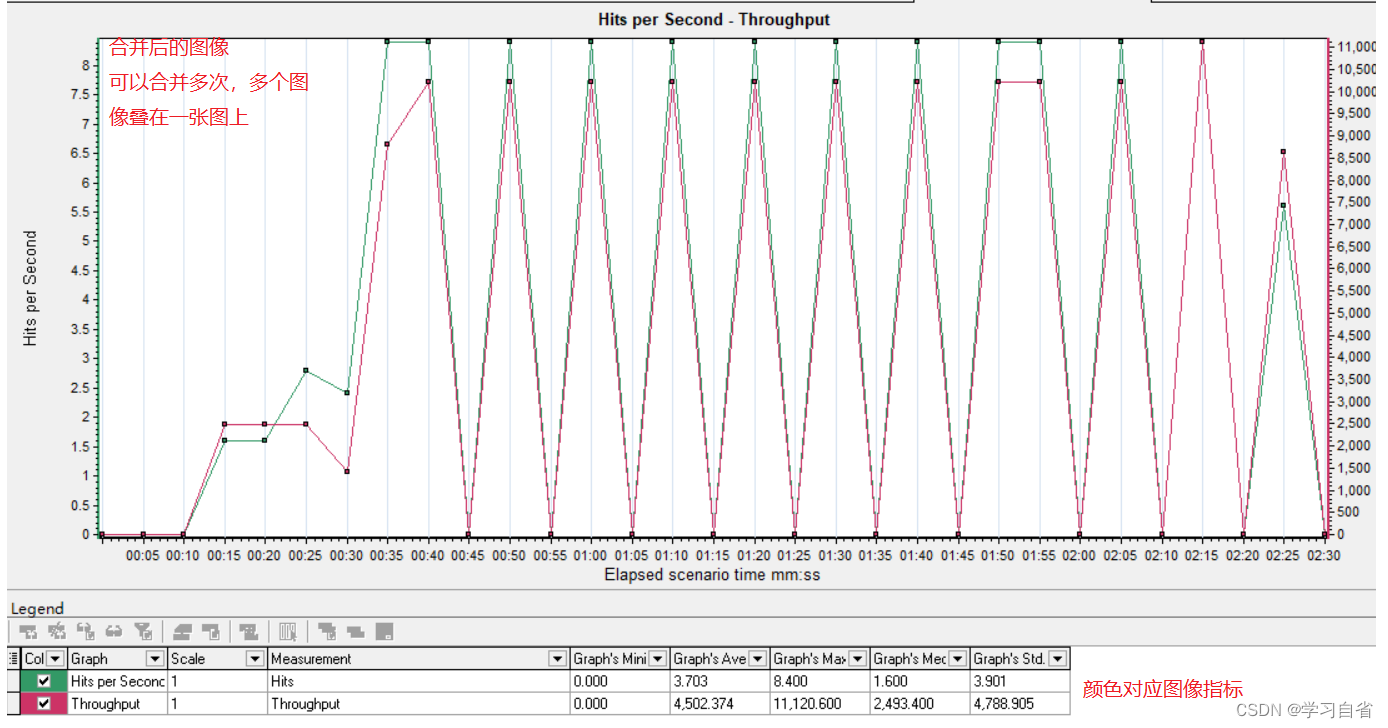Click the Legend panel title
The image size is (1388, 728).
(x=37, y=608)
